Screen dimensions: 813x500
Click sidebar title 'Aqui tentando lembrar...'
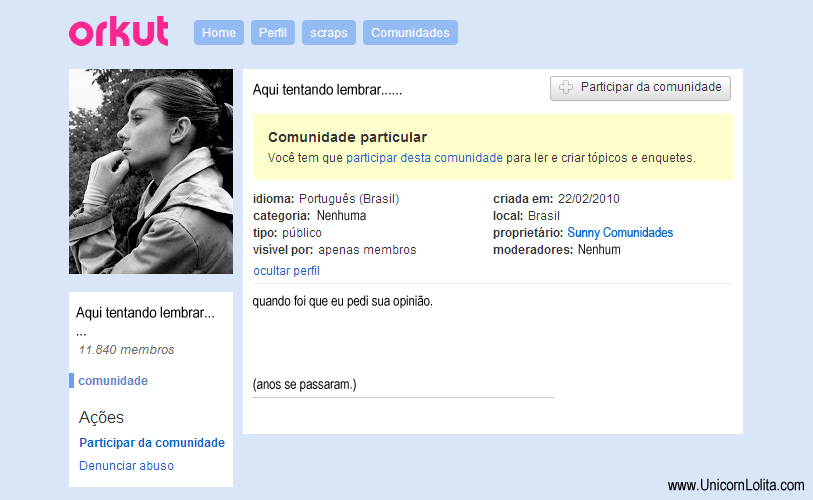(145, 313)
